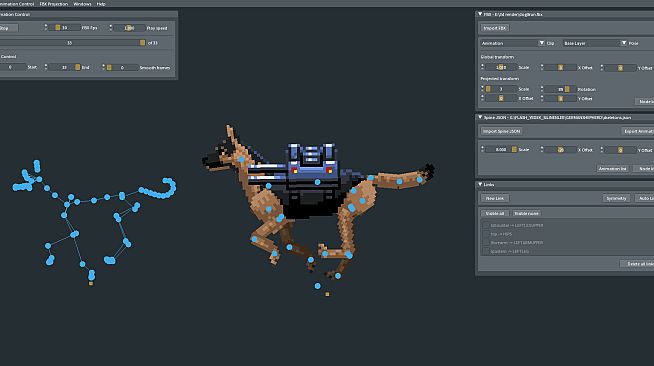Open the Animation Control menu

(17, 4)
